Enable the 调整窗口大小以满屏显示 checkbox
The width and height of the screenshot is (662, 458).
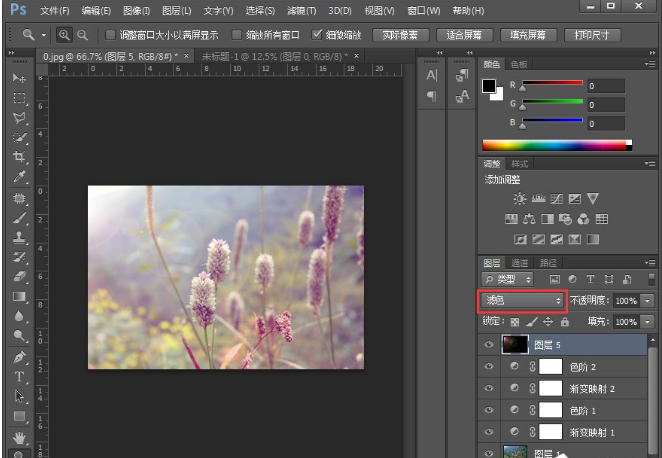(x=110, y=34)
